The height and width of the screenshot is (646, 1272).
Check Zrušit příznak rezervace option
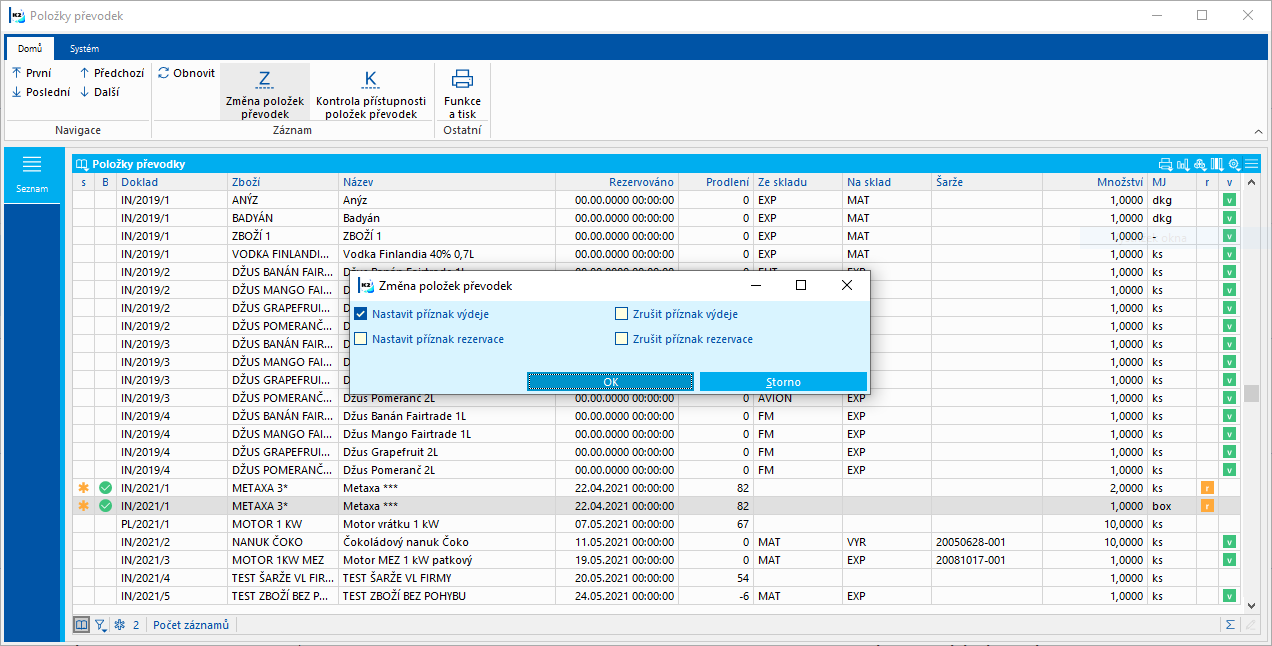621,339
